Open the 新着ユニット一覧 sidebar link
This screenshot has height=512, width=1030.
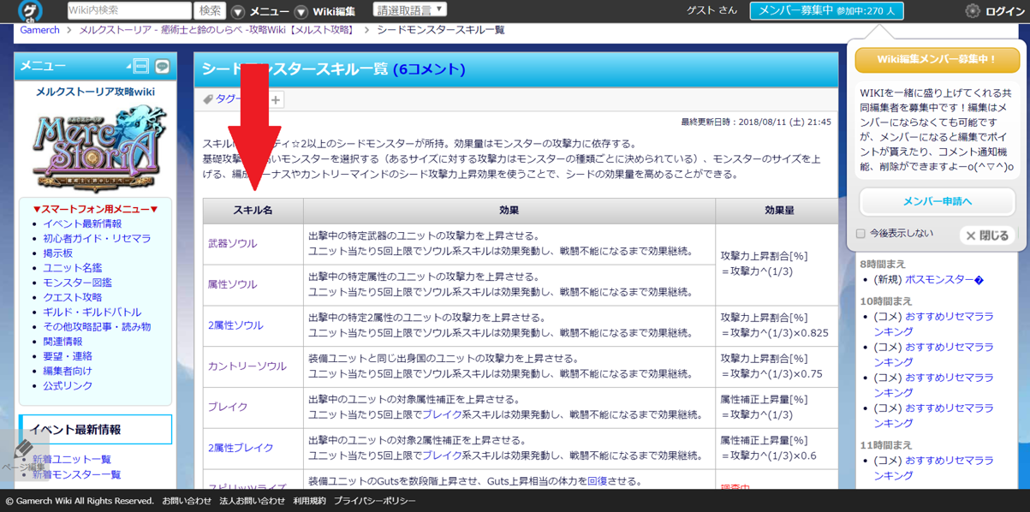point(72,459)
